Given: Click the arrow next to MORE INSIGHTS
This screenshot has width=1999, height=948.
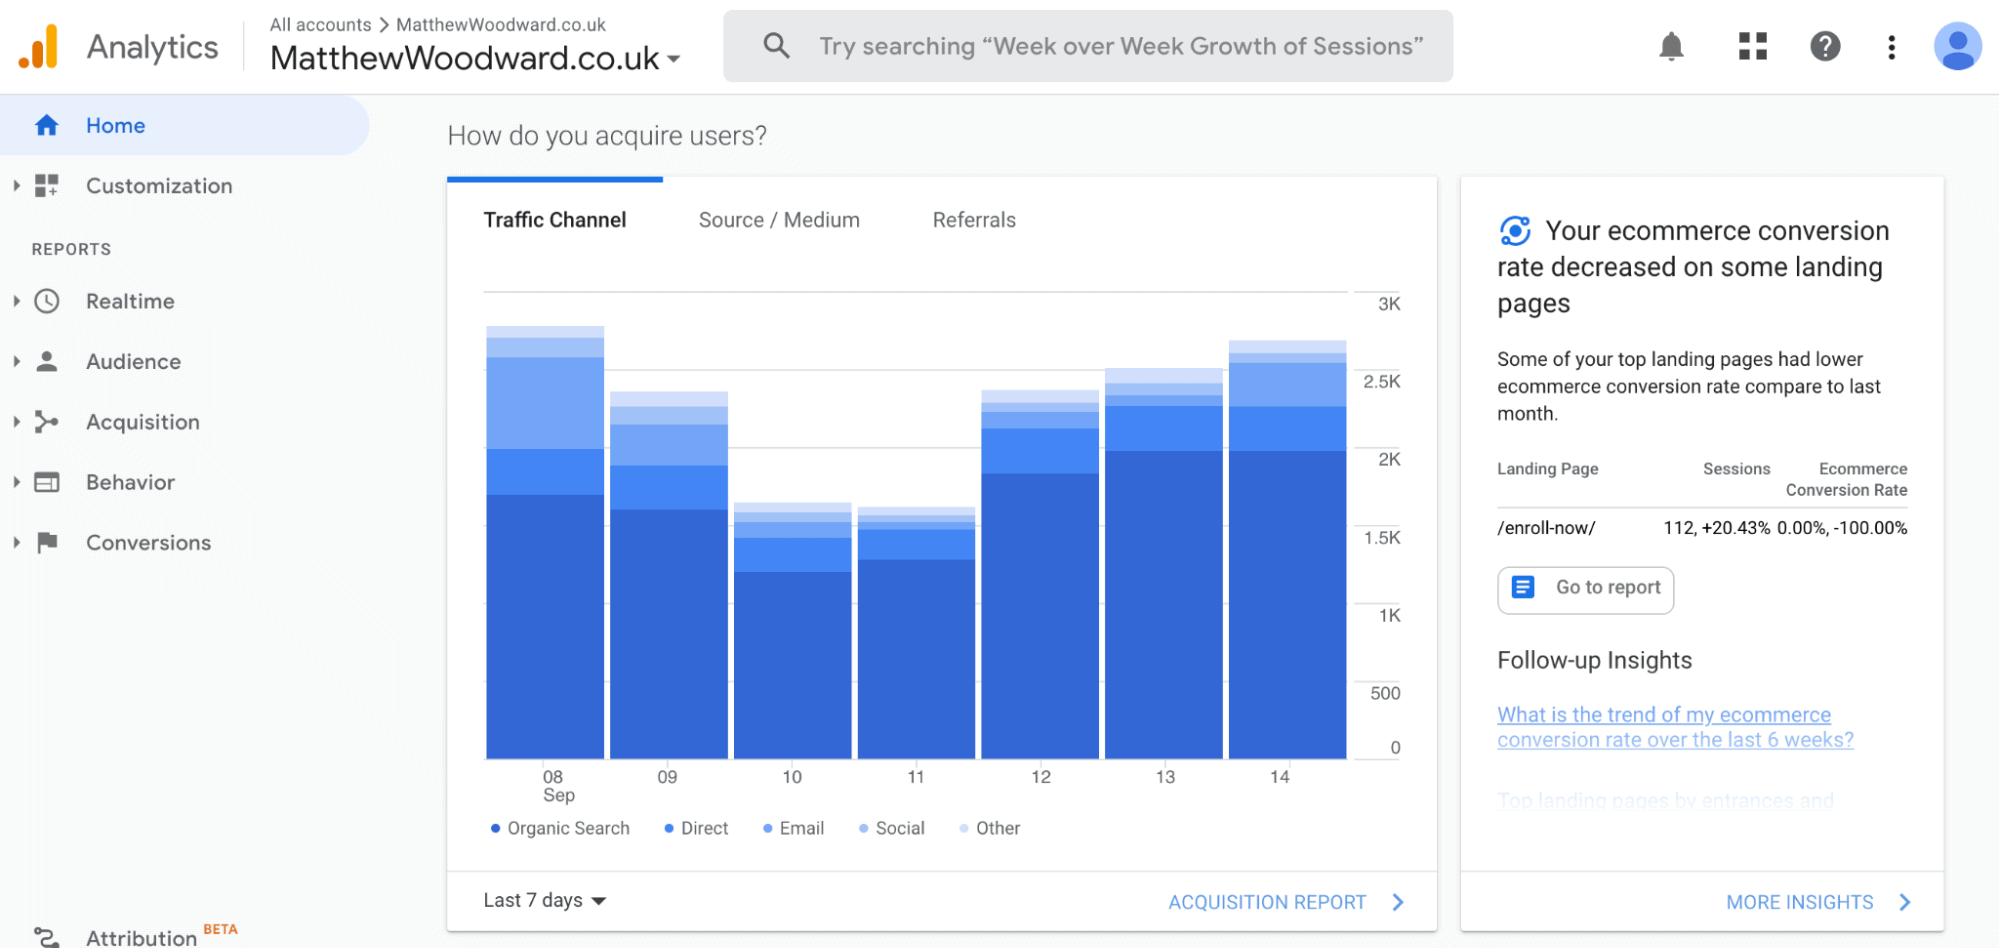Looking at the screenshot, I should pyautogui.click(x=1905, y=902).
